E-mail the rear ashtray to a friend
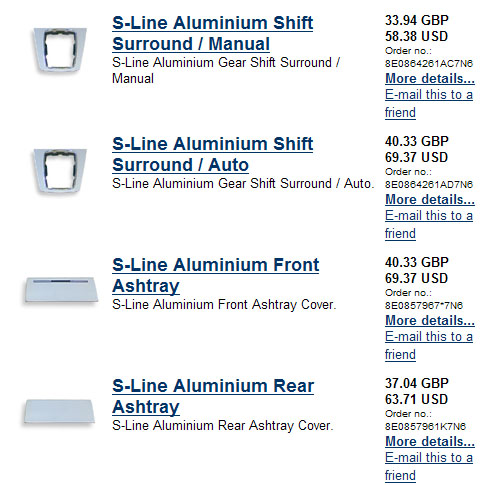 [x=429, y=466]
